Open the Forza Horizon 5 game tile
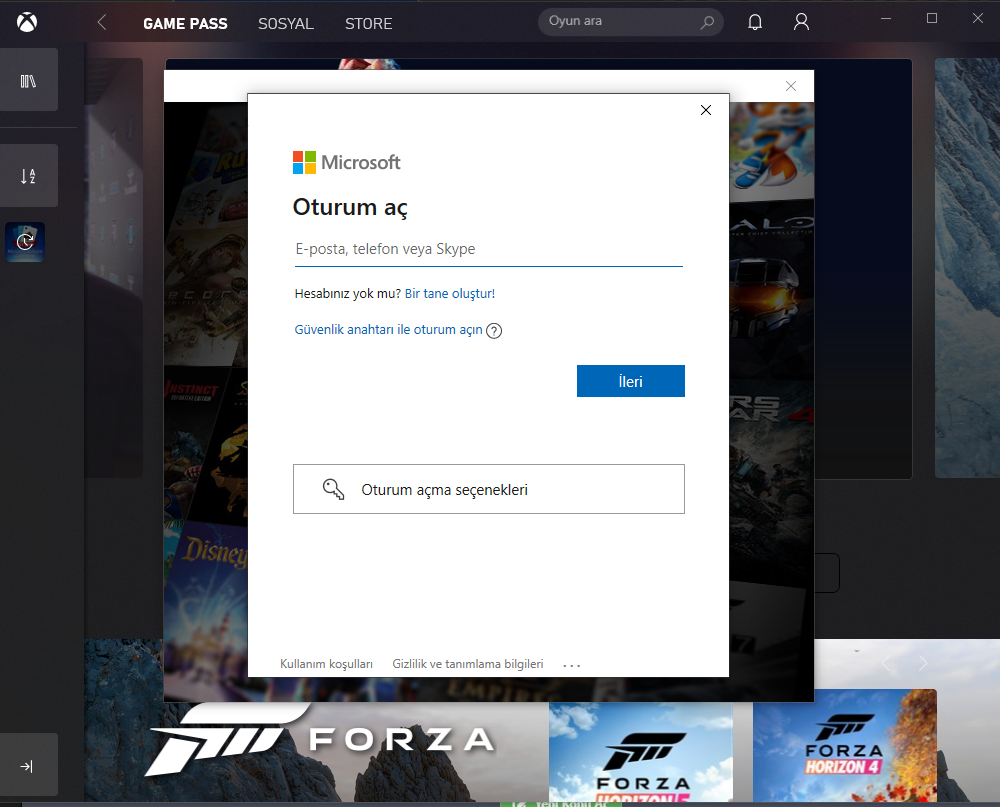This screenshot has height=807, width=1000. point(640,752)
